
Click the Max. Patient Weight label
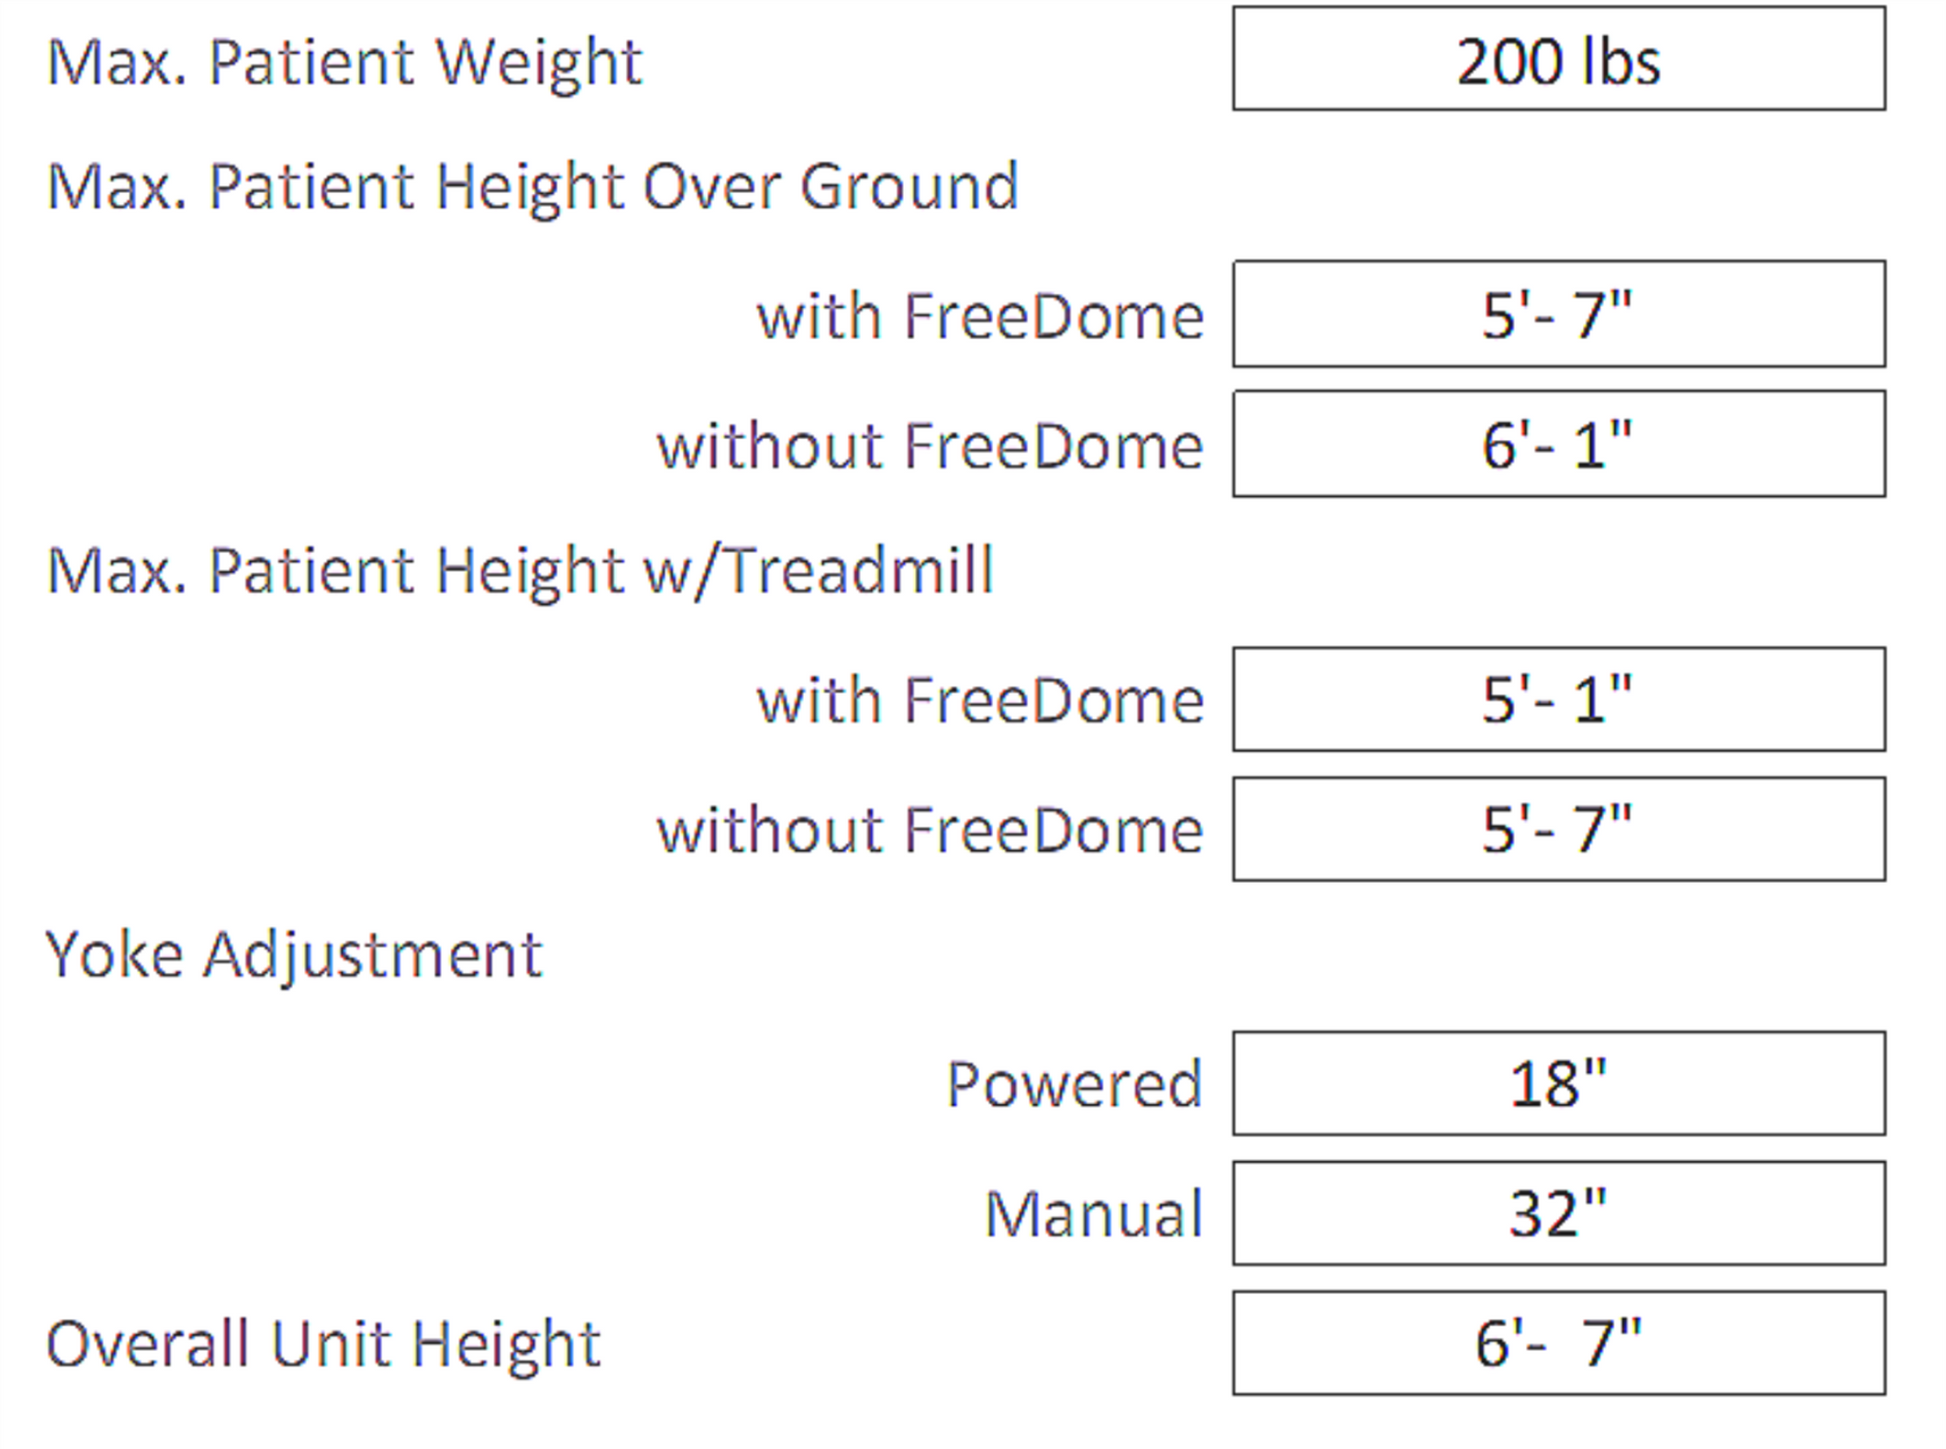tap(344, 62)
